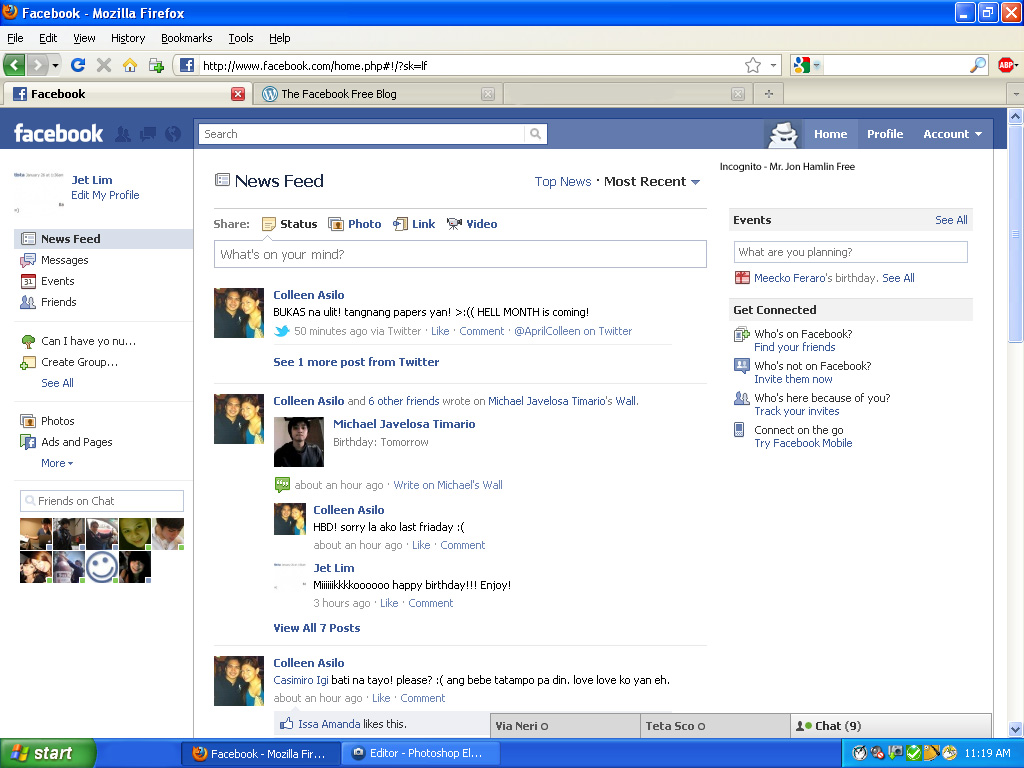This screenshot has height=768, width=1024.
Task: Open the Bookmarks menu
Action: click(186, 38)
